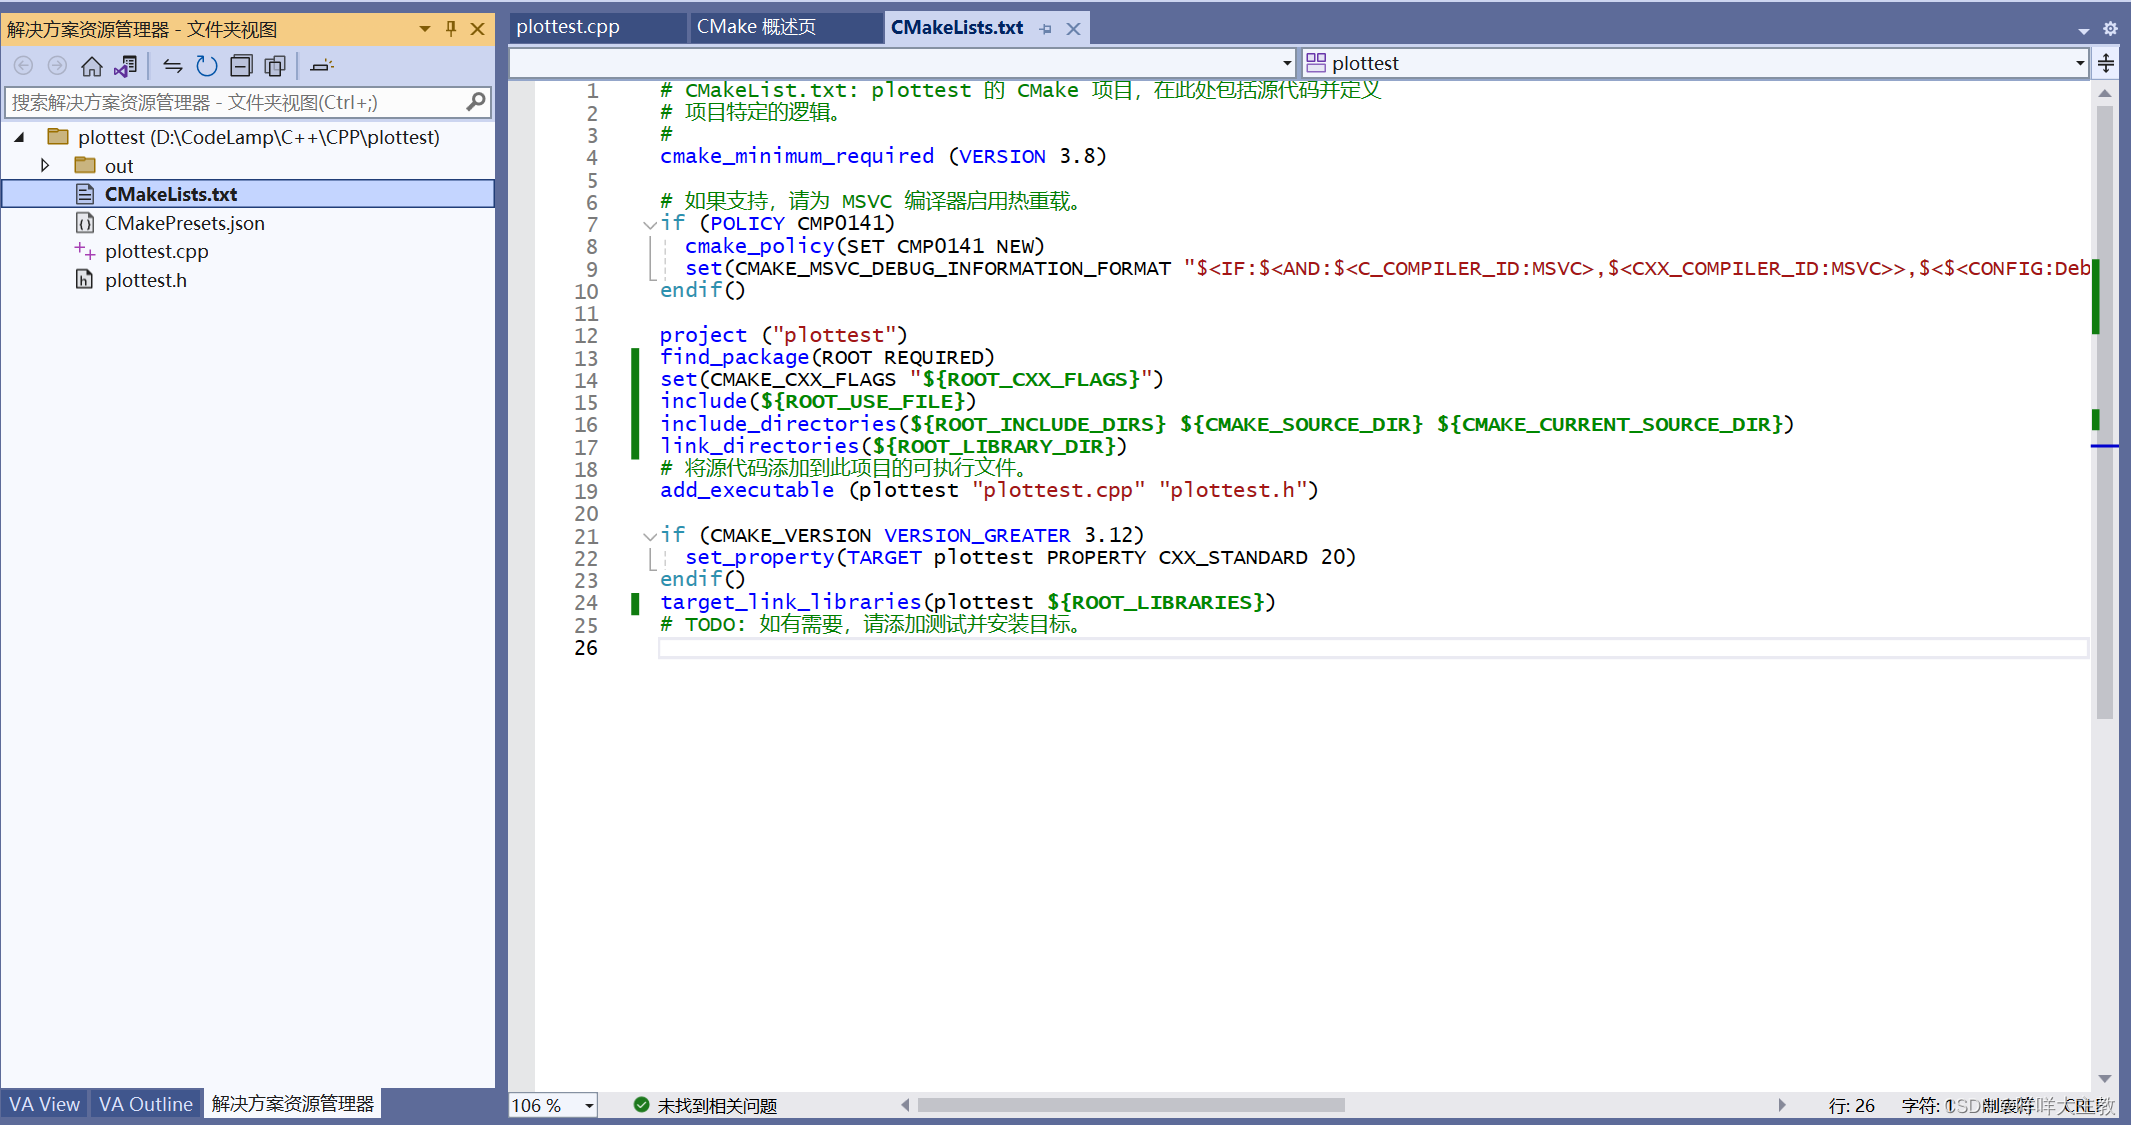Click the Home icon in Solution Explorer toolbar
Image resolution: width=2131 pixels, height=1125 pixels.
(92, 65)
